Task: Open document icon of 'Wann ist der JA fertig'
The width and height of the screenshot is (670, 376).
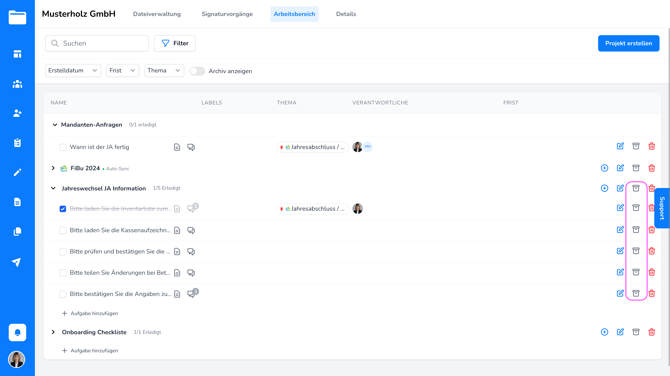Action: (x=177, y=147)
